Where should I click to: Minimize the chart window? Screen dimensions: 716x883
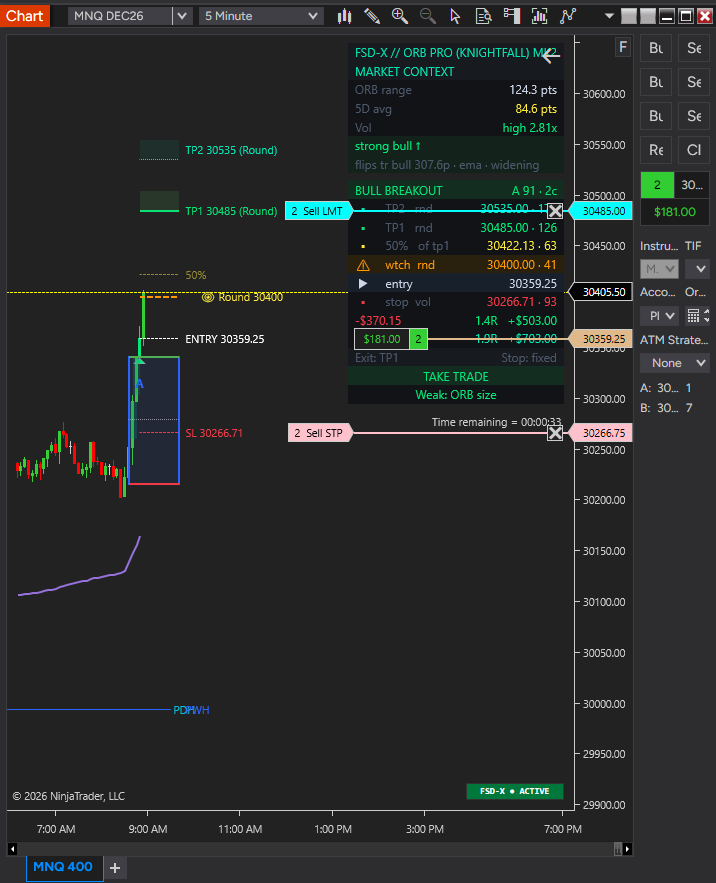tap(667, 16)
